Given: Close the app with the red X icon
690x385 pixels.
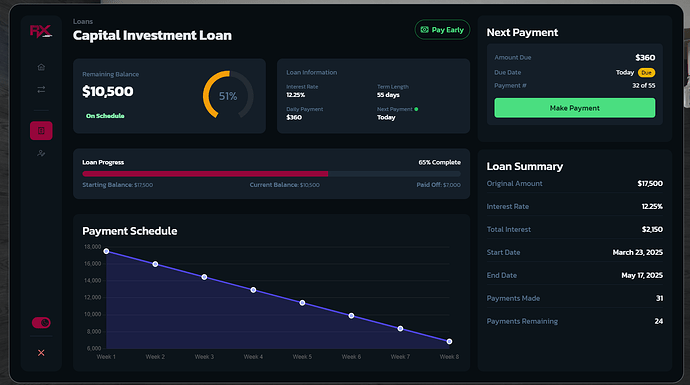Looking at the screenshot, I should click(x=41, y=352).
